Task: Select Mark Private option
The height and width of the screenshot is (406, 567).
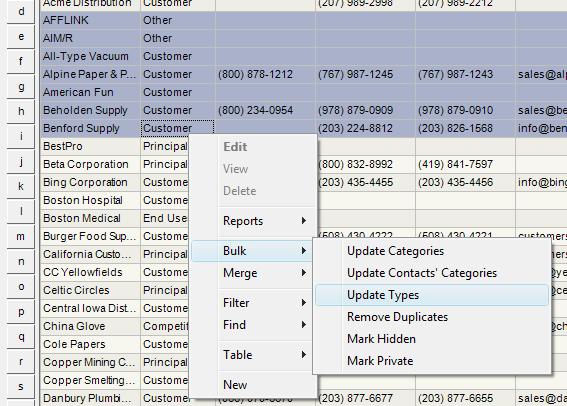Action: coord(432,361)
